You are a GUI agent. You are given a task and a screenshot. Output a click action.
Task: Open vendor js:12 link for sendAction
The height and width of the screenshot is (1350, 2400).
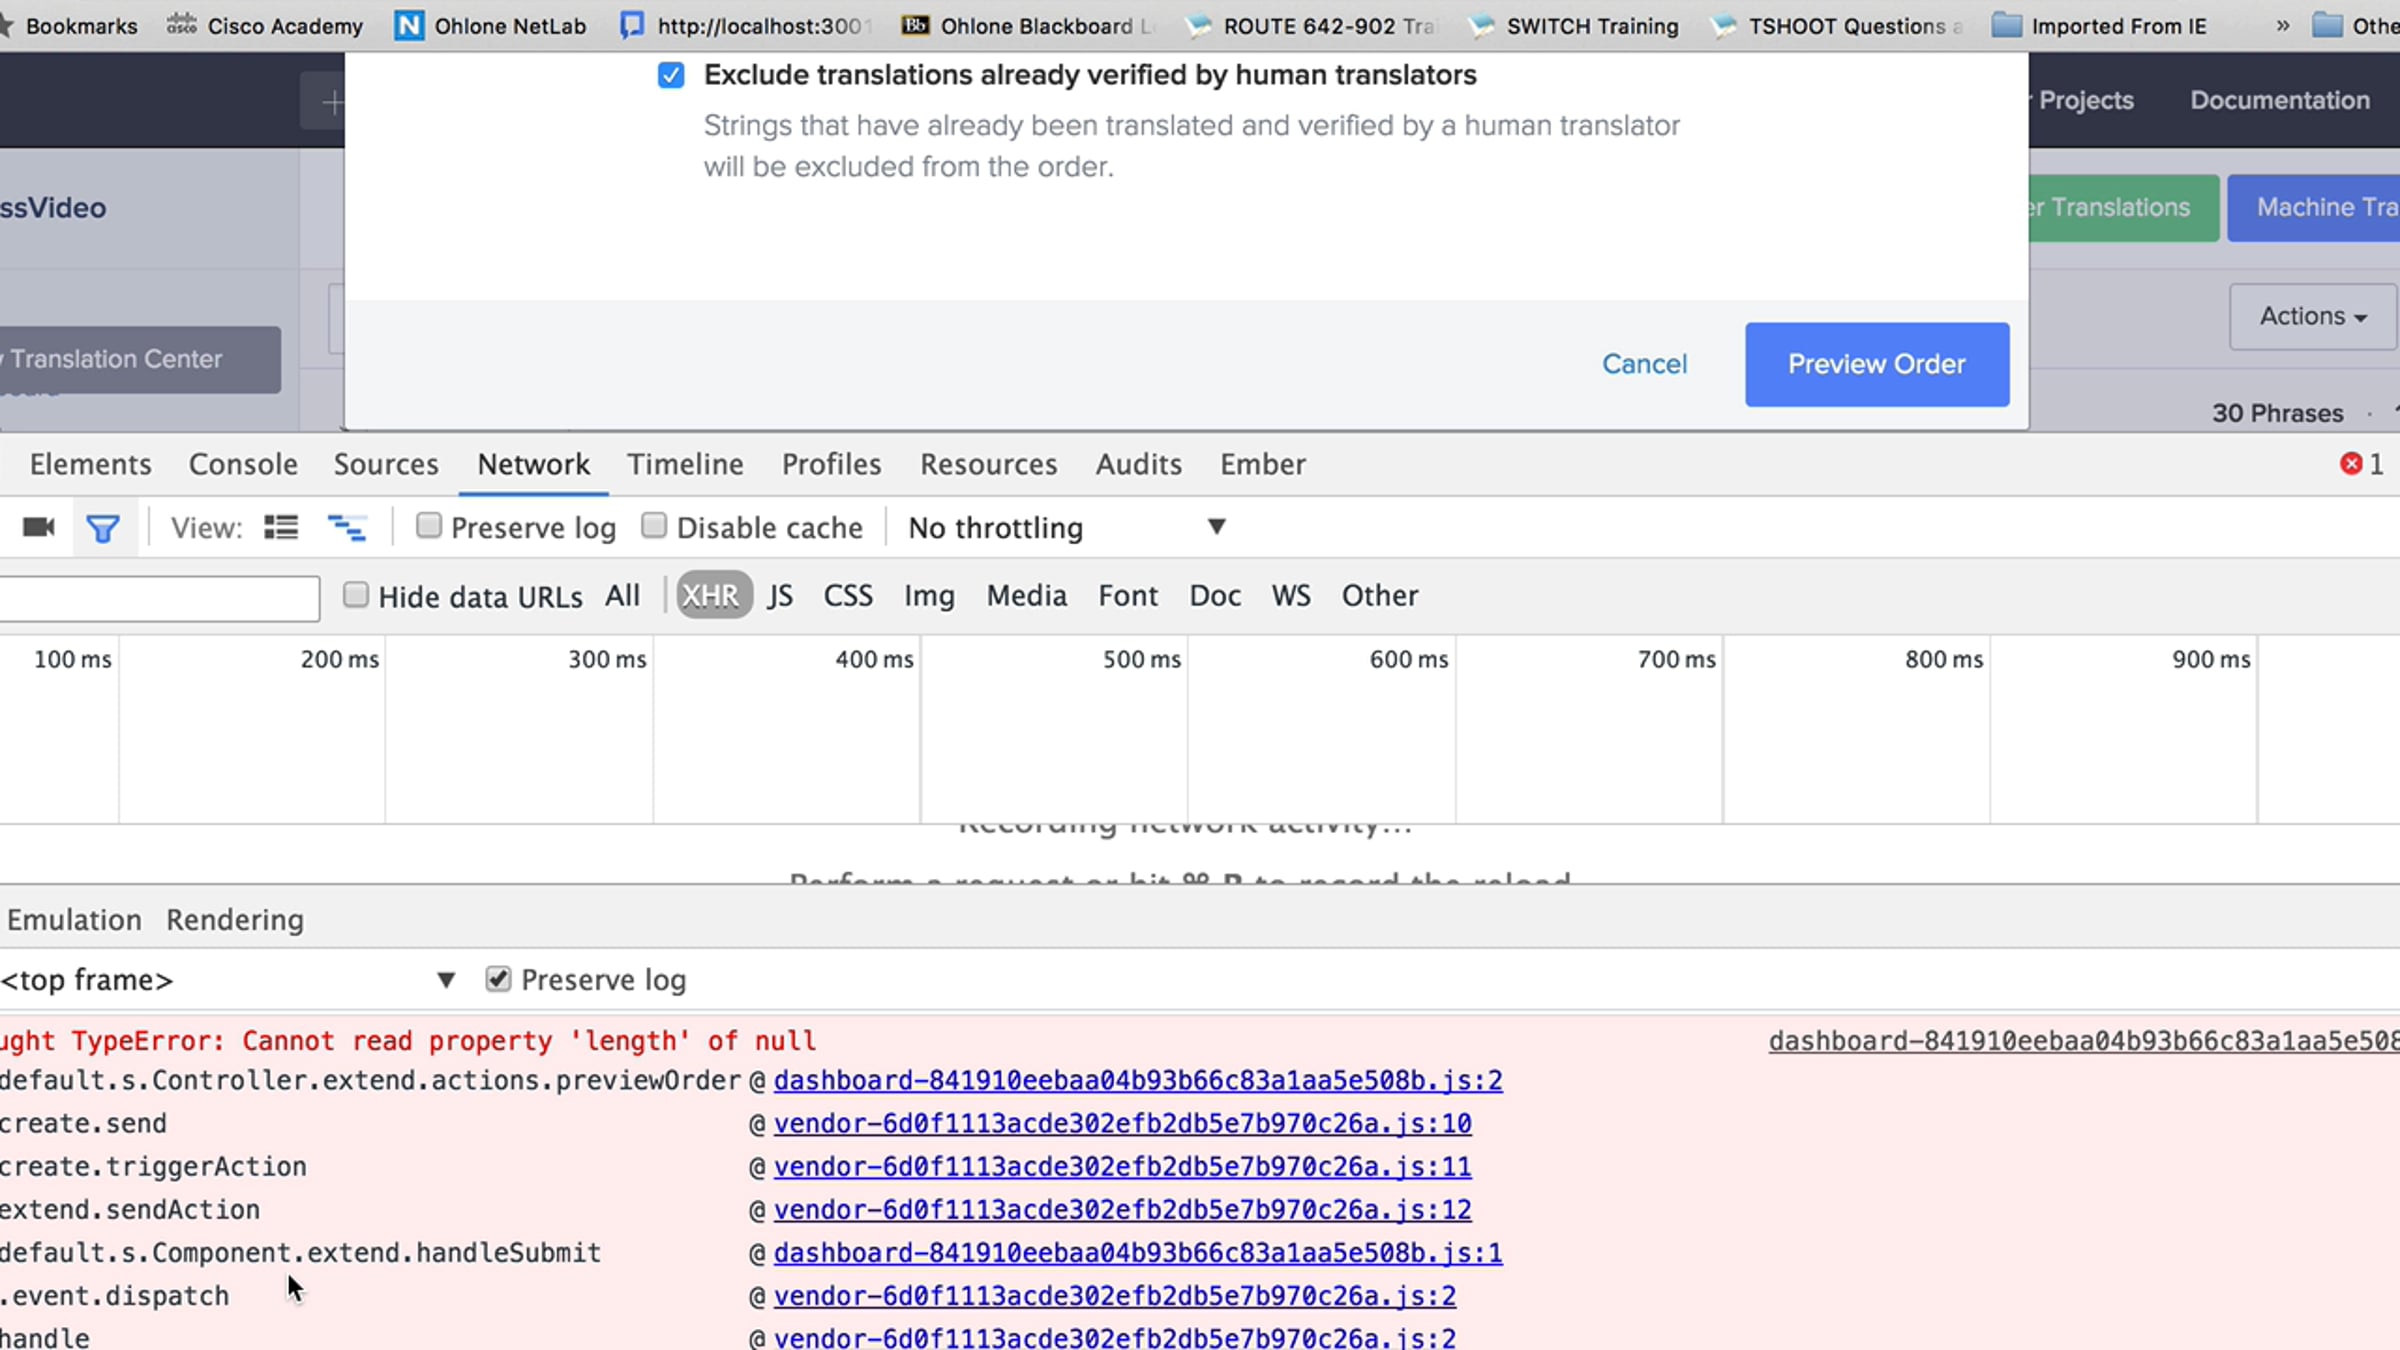(x=1122, y=1209)
